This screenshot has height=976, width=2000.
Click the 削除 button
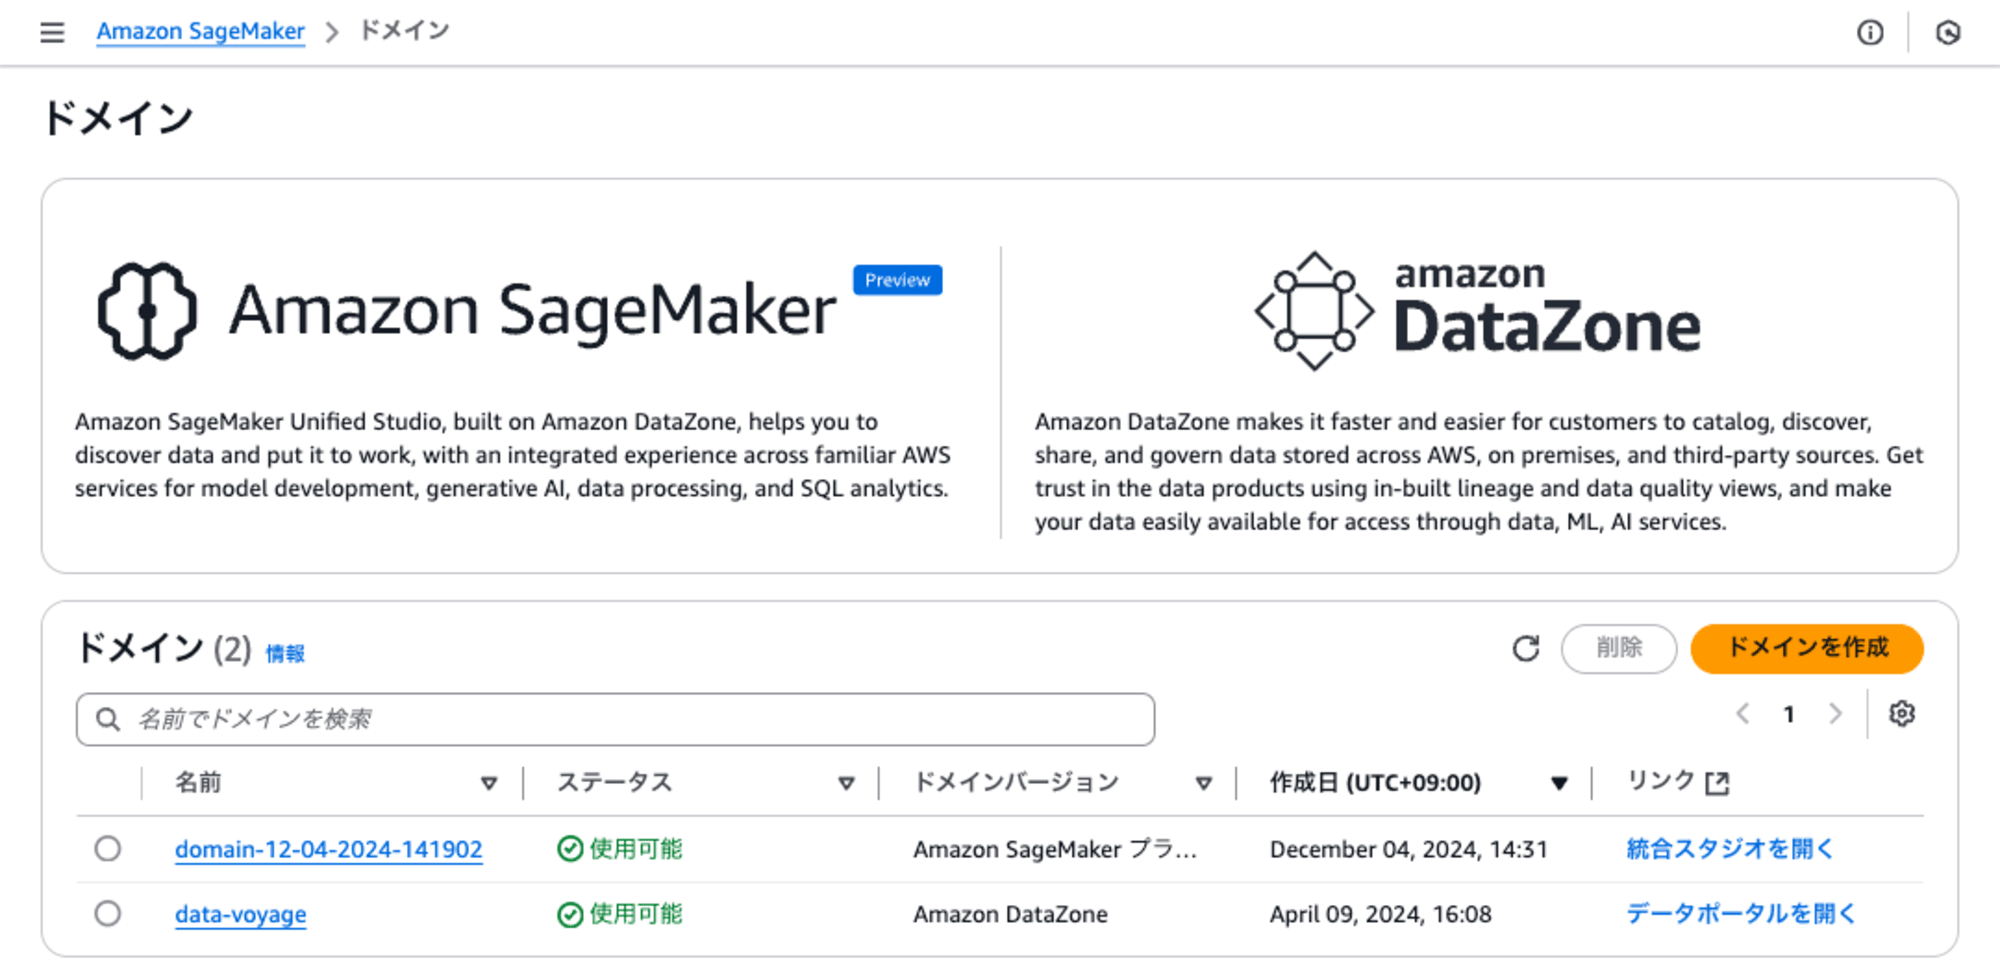pos(1619,648)
